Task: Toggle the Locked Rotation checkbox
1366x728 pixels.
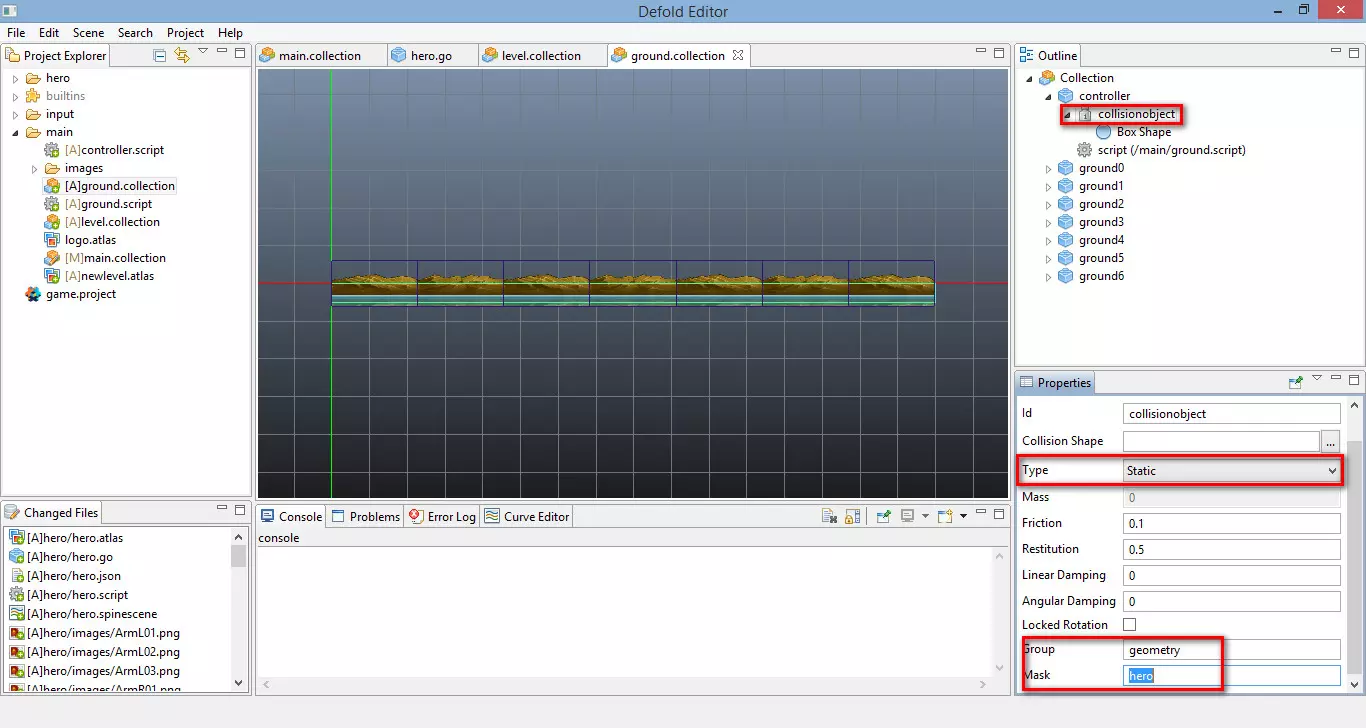Action: click(1130, 625)
